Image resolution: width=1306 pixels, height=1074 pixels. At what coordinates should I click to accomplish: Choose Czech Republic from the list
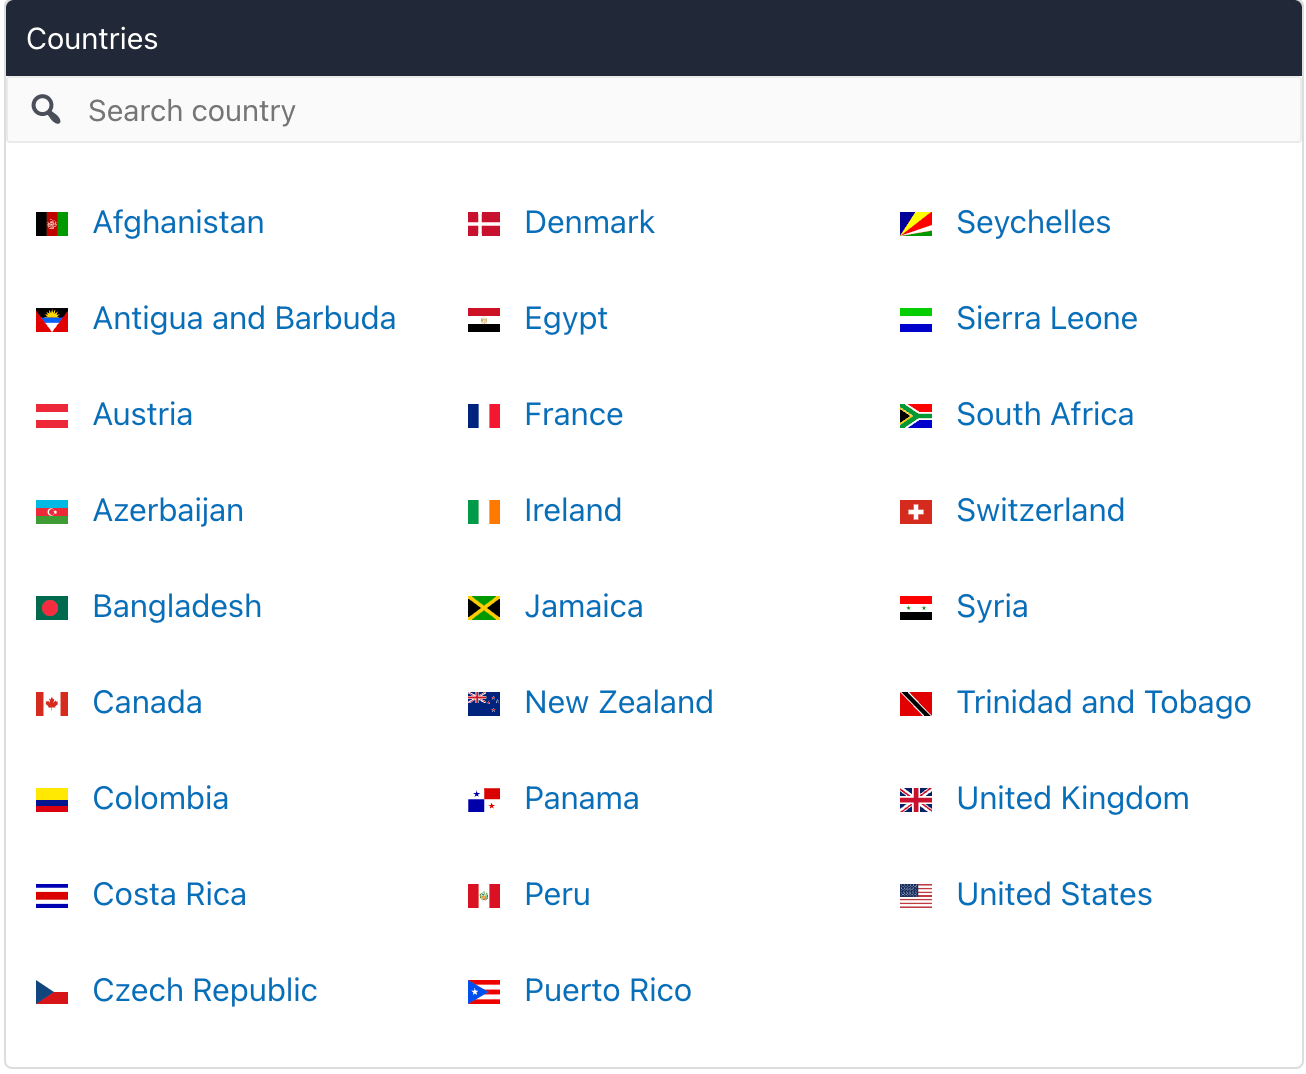(205, 991)
